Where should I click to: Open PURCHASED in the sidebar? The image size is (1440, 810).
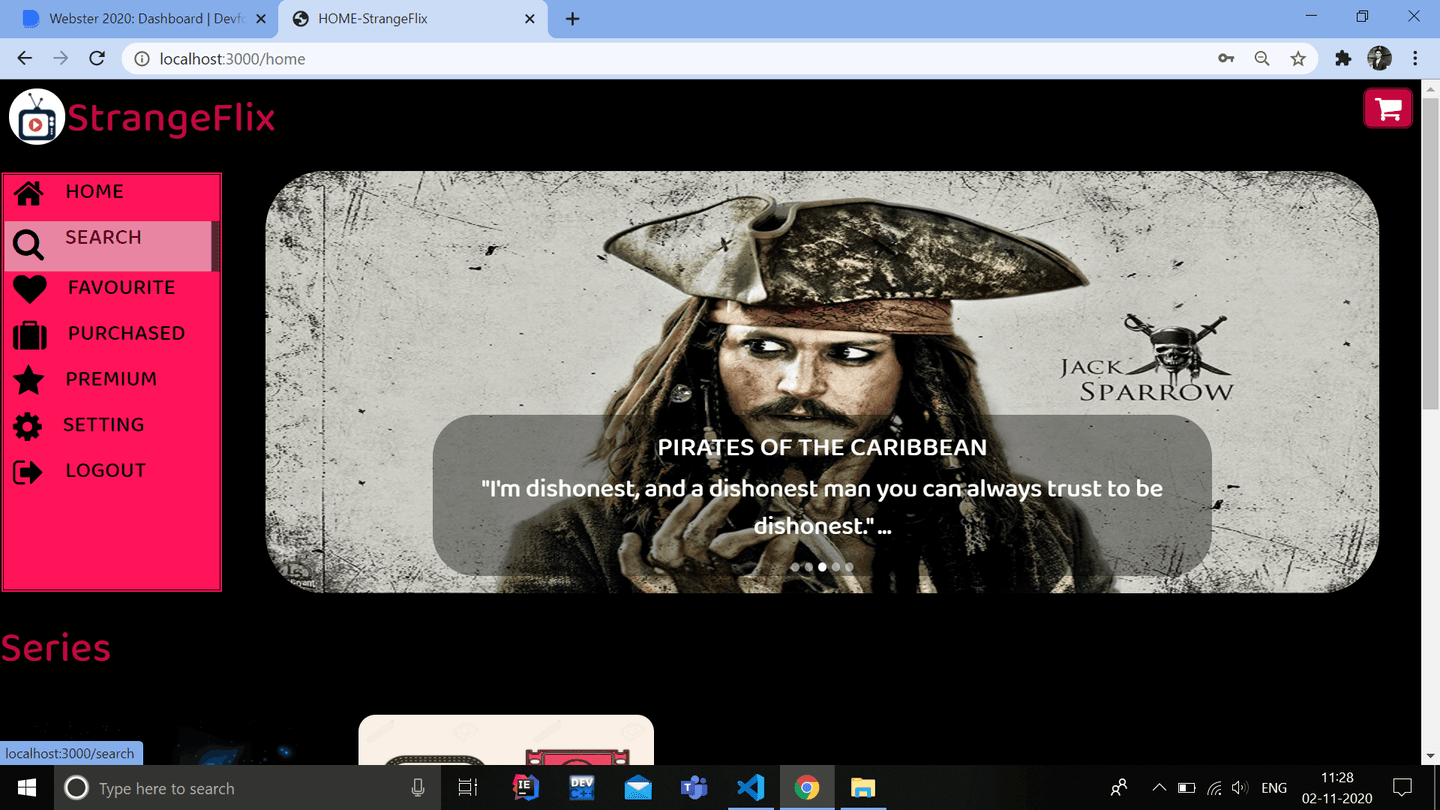126,333
